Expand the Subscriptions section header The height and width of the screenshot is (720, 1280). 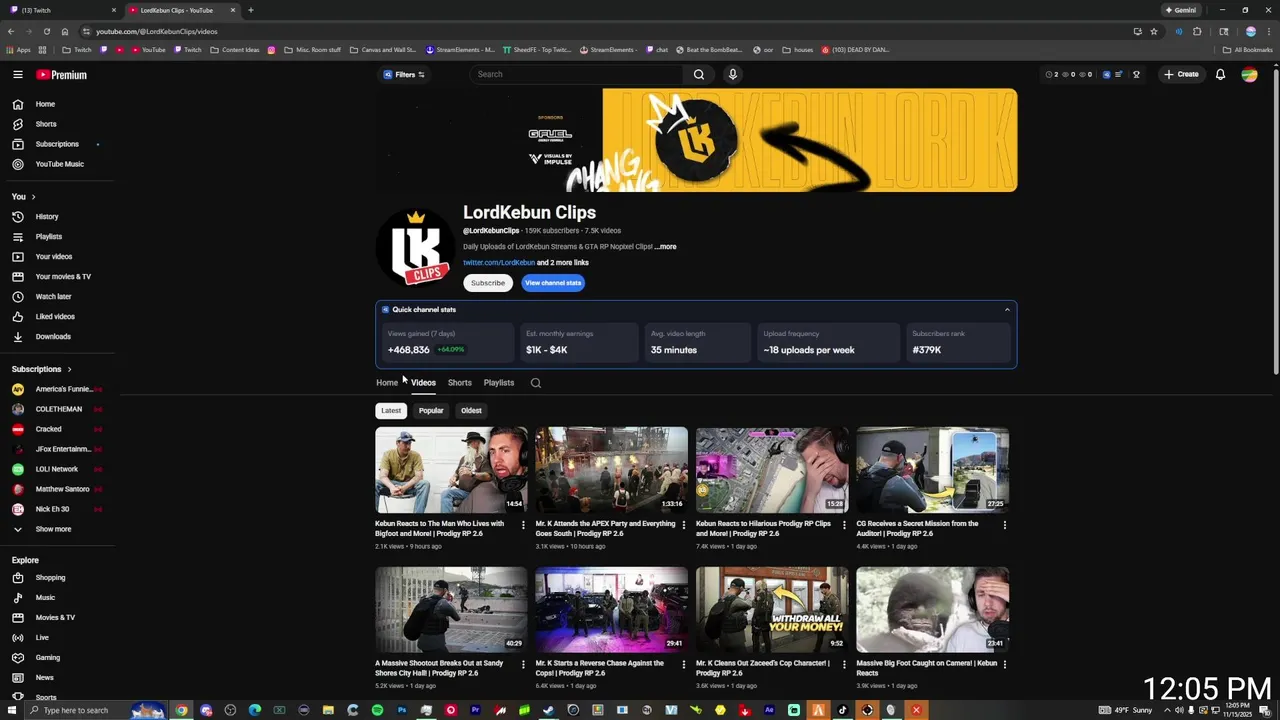tap(42, 369)
